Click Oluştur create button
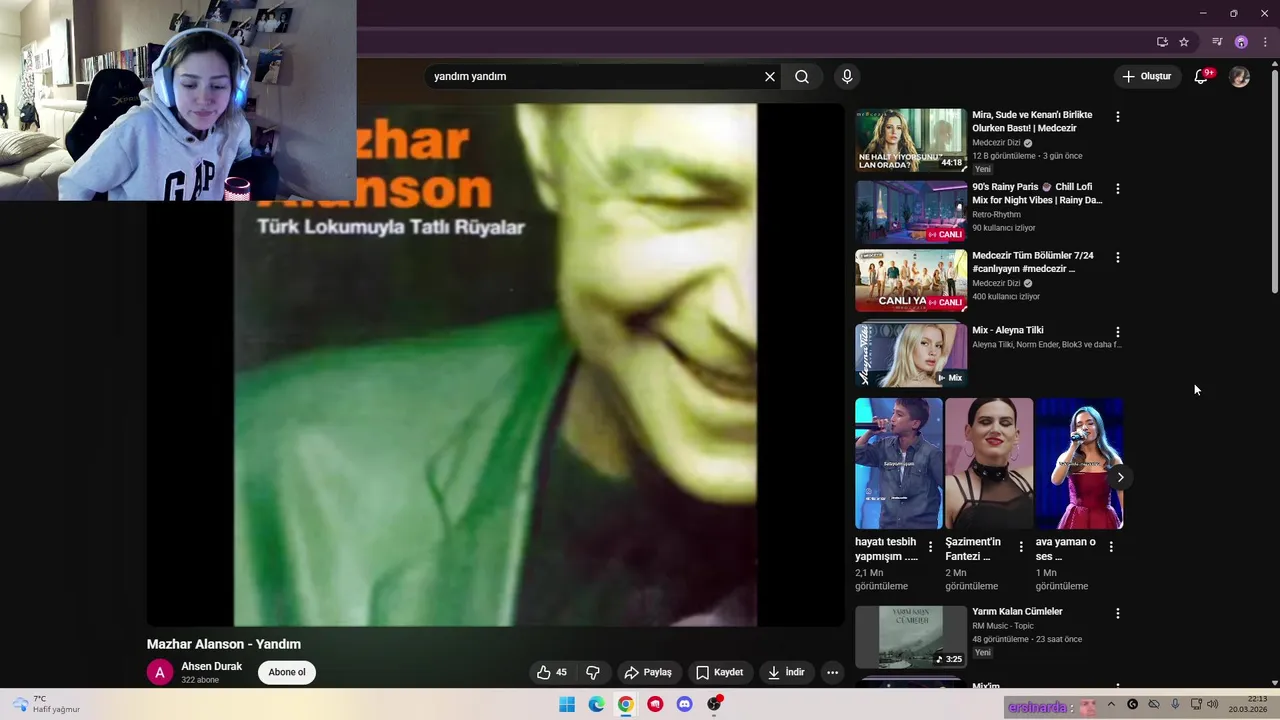This screenshot has width=1280, height=720. [x=1146, y=77]
